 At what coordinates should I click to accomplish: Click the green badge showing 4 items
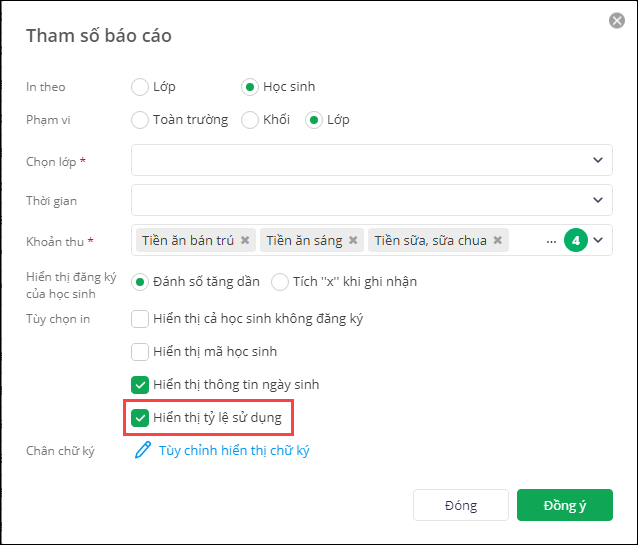pos(574,240)
